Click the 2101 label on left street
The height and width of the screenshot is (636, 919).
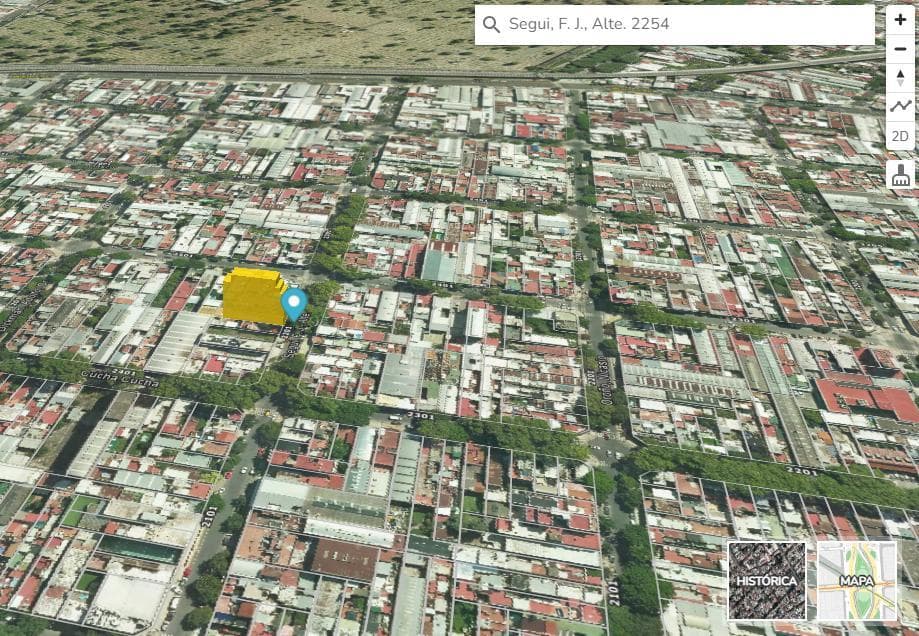[x=209, y=515]
